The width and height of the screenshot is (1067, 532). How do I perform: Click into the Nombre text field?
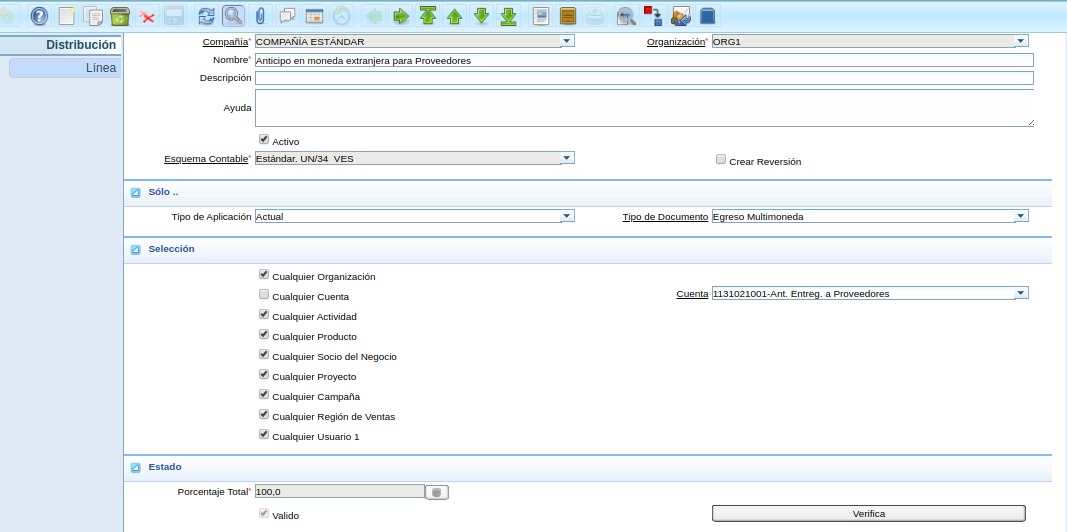644,60
